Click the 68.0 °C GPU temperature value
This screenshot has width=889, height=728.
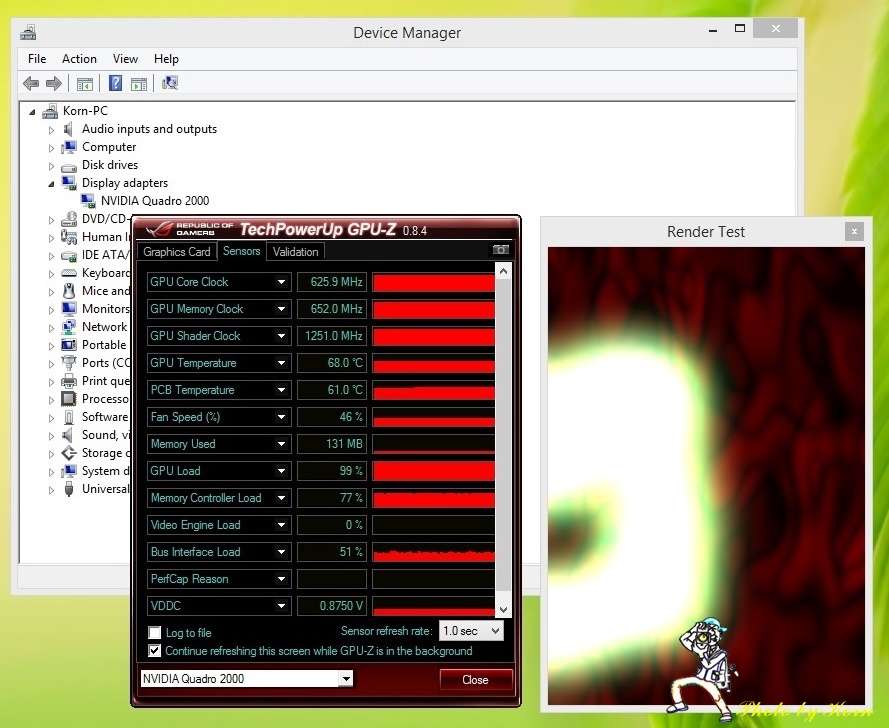coord(332,363)
